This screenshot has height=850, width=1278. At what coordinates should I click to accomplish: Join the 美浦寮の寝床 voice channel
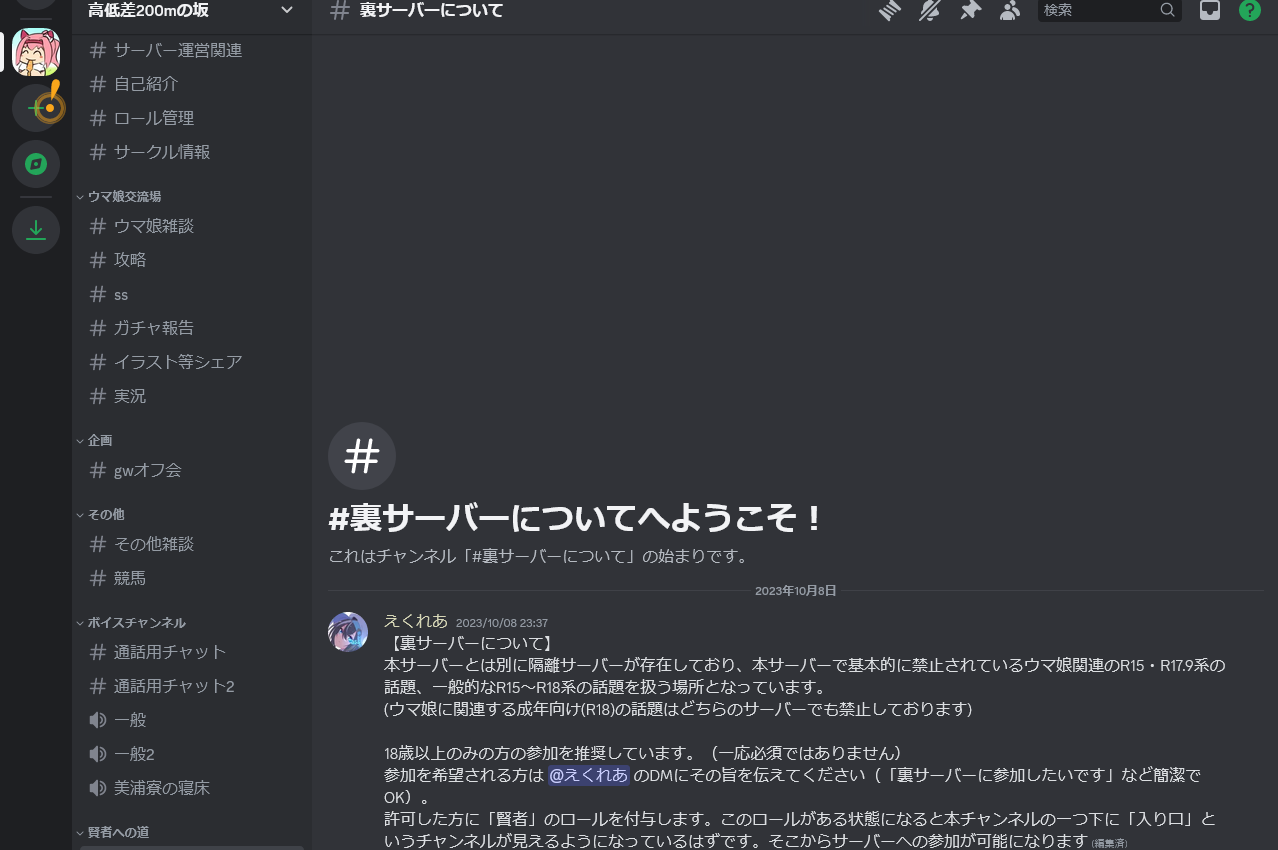click(161, 788)
